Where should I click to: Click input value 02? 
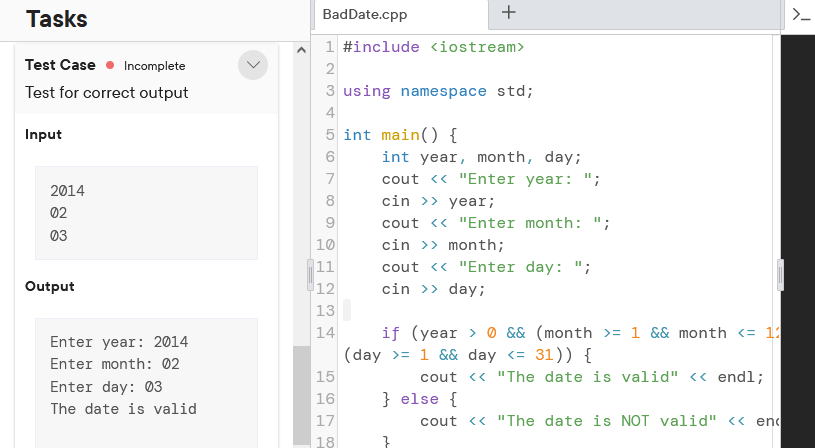tap(58, 213)
